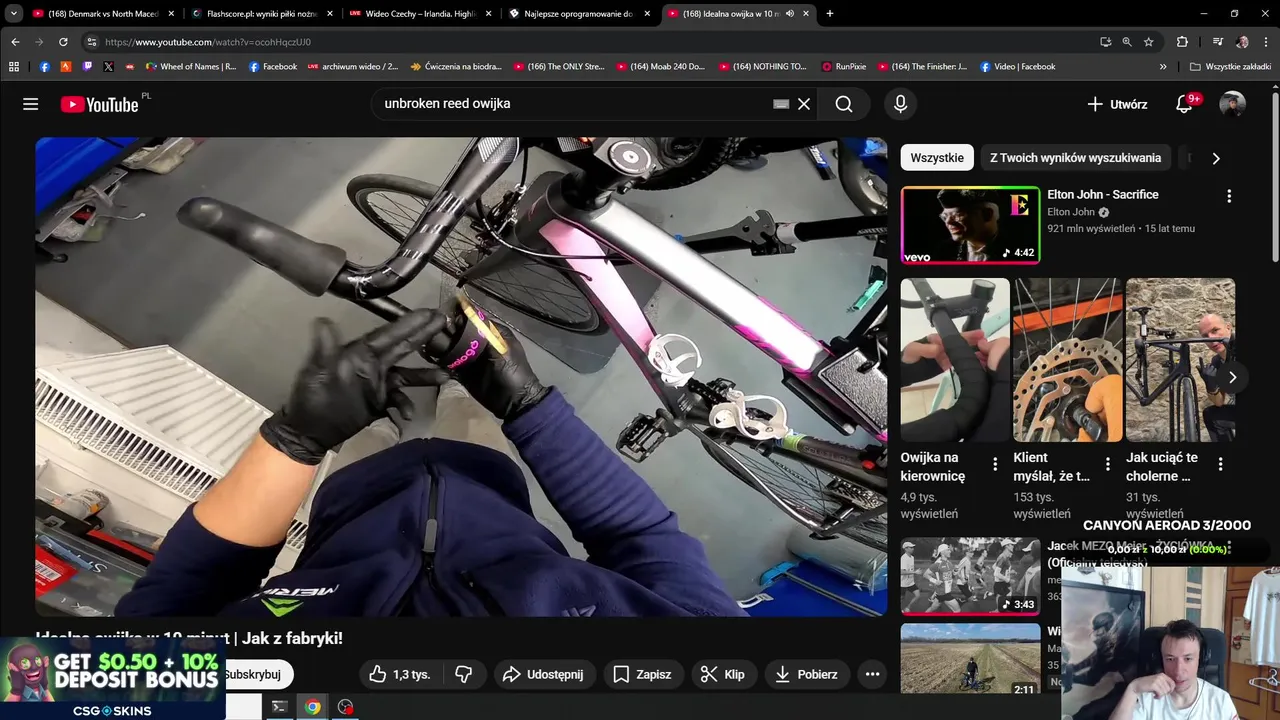1280x720 pixels.
Task: Open the browser three-dot menu
Action: coord(1265,42)
